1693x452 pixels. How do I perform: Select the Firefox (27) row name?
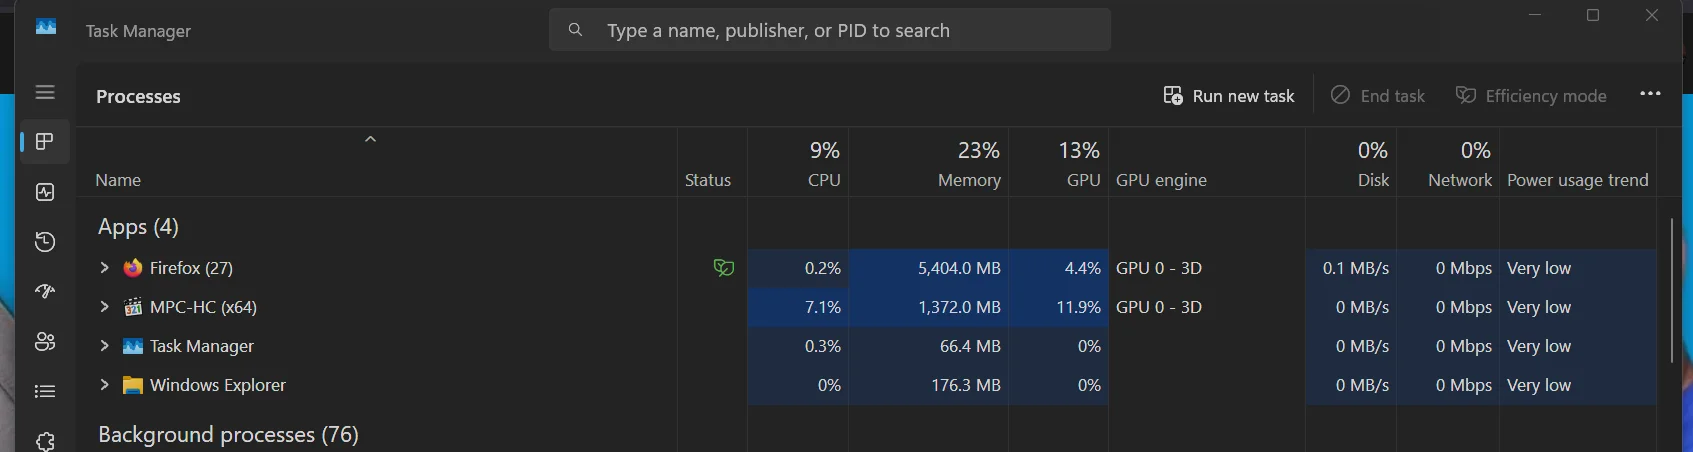tap(191, 268)
